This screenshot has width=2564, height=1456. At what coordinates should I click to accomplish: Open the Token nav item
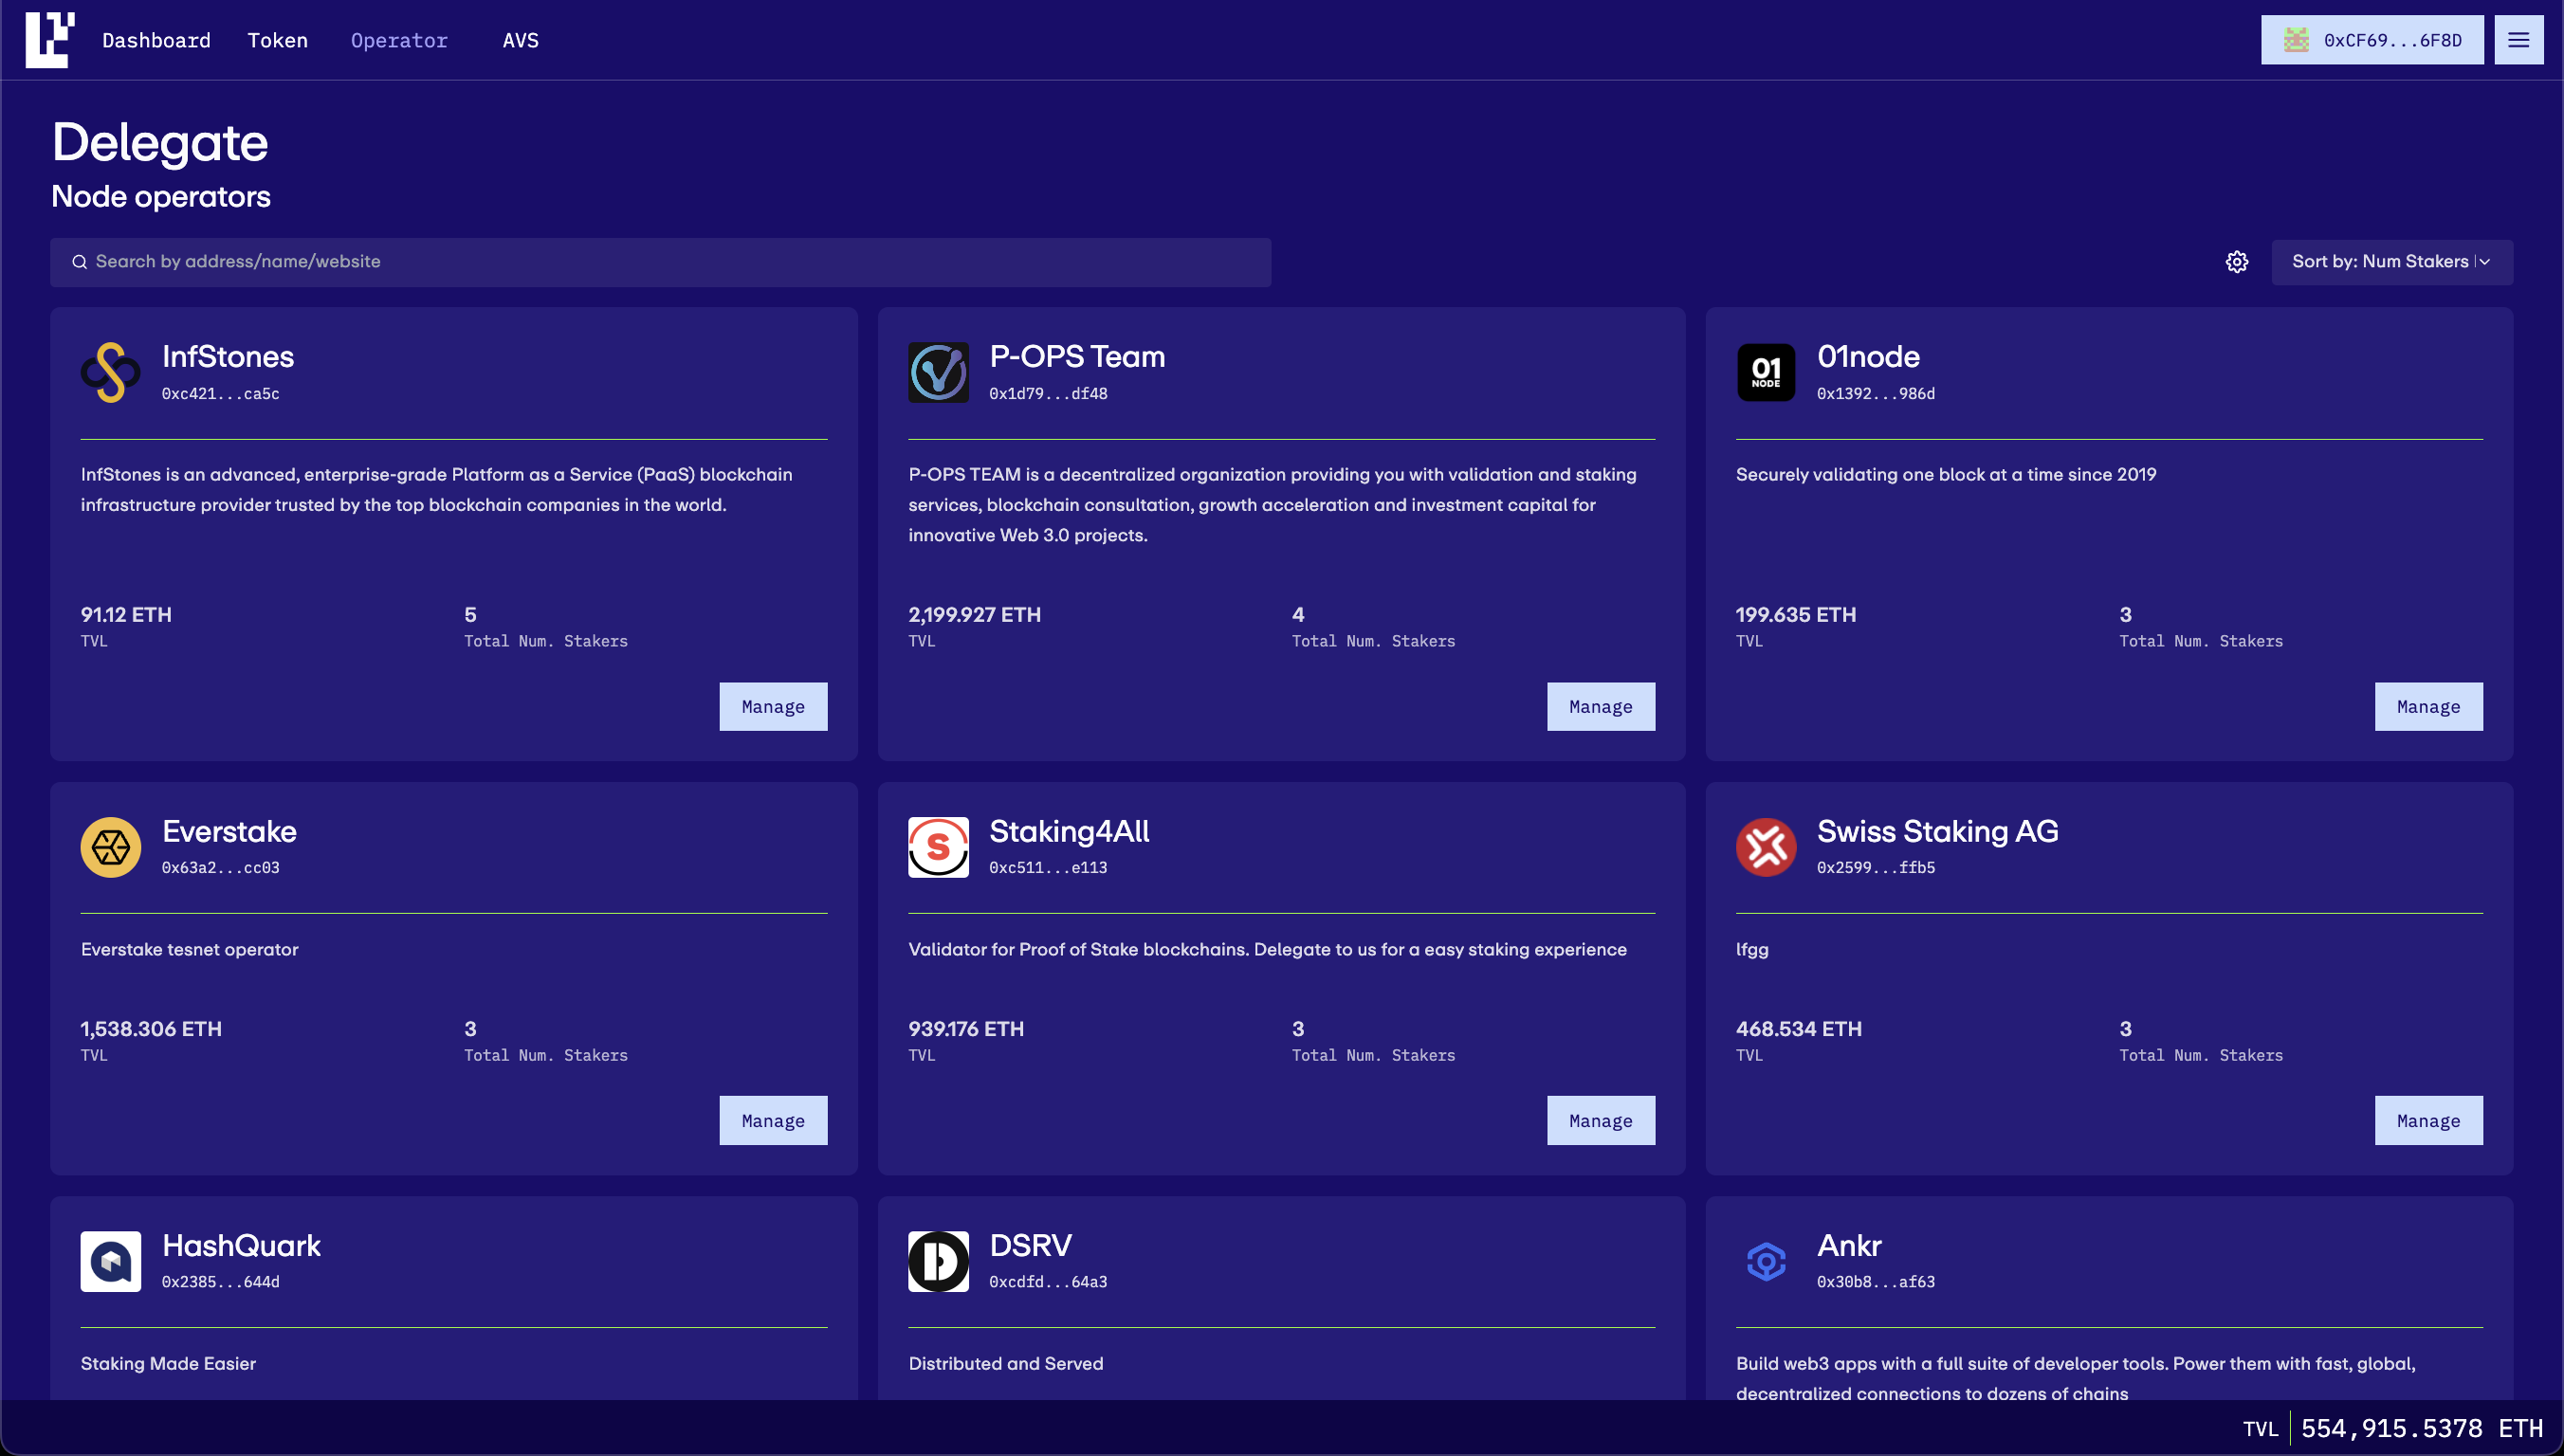pyautogui.click(x=277, y=40)
